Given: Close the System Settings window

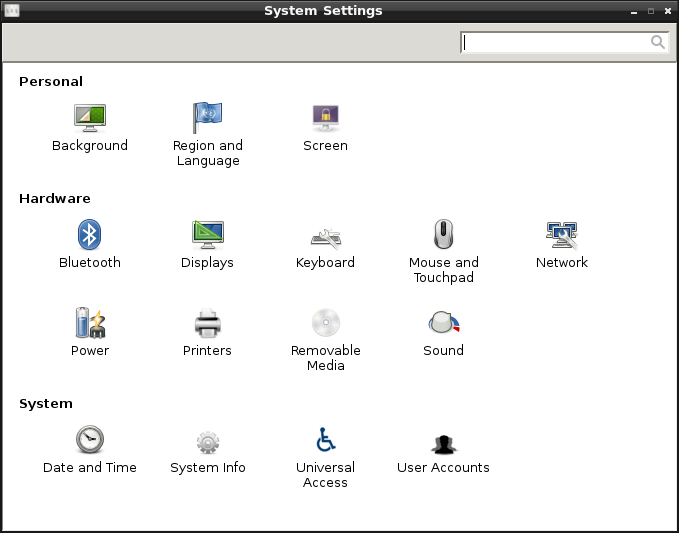Looking at the screenshot, I should click(667, 11).
